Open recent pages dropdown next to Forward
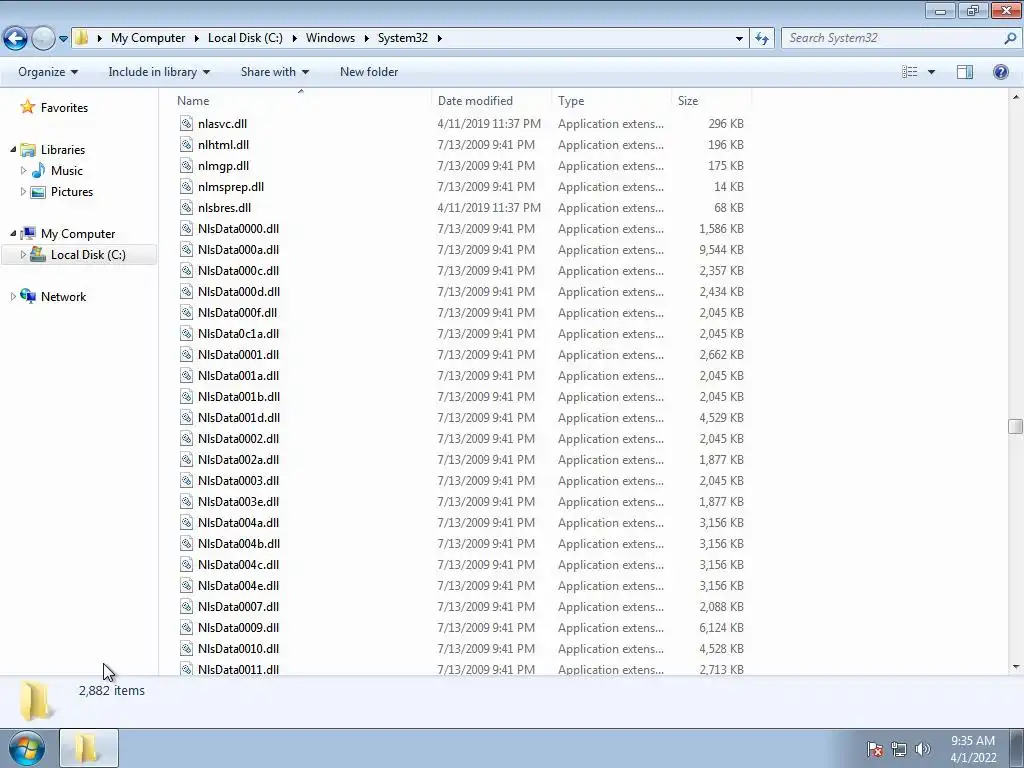 click(63, 39)
